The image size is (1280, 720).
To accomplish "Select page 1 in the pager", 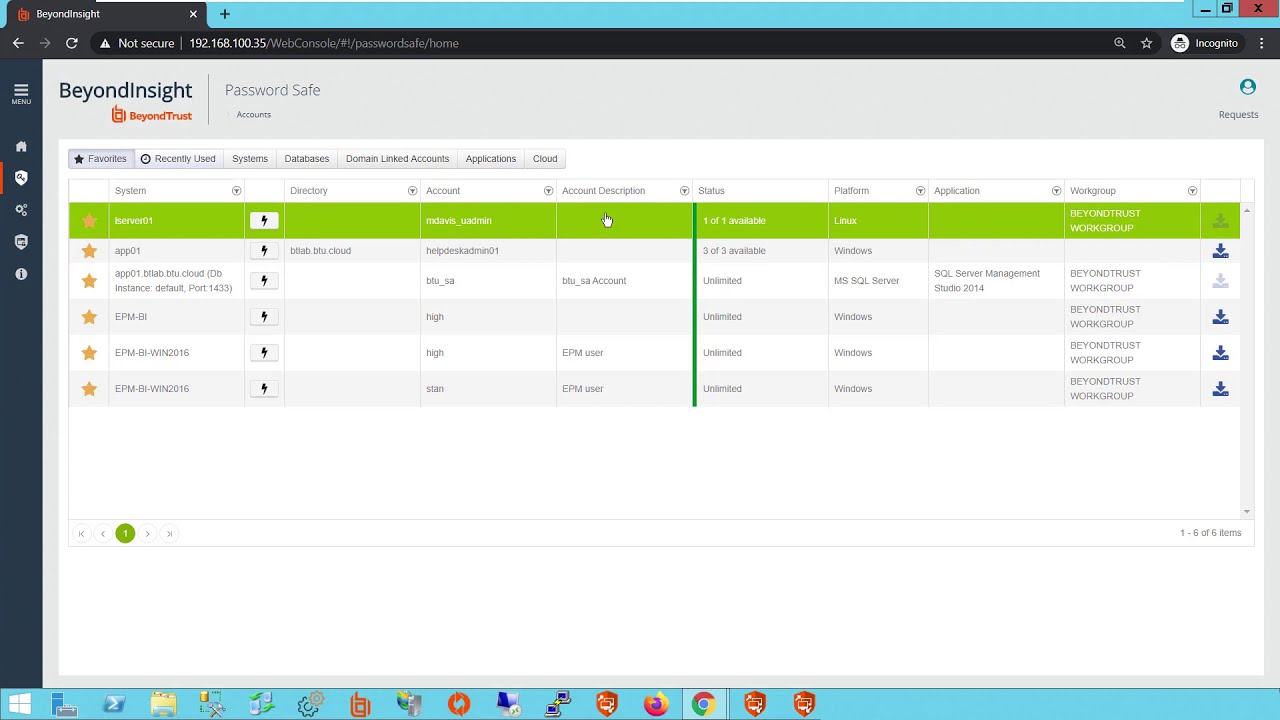I will click(125, 534).
